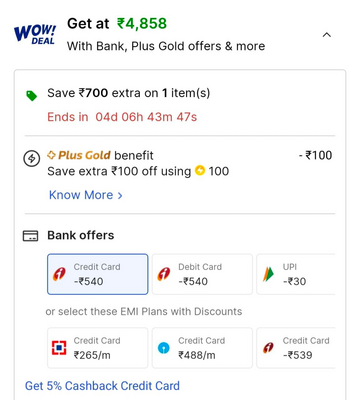Click the yellow coin icon beside 100
This screenshot has width=360, height=400.
tap(200, 171)
